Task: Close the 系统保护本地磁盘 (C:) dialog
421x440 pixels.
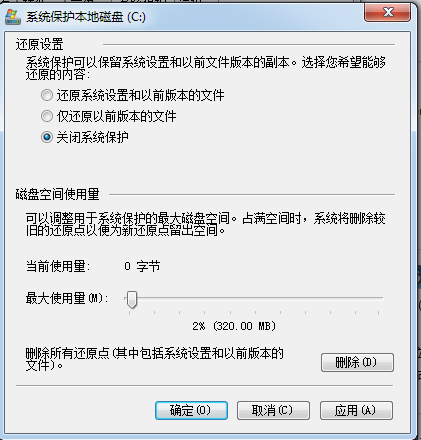Action: point(387,13)
